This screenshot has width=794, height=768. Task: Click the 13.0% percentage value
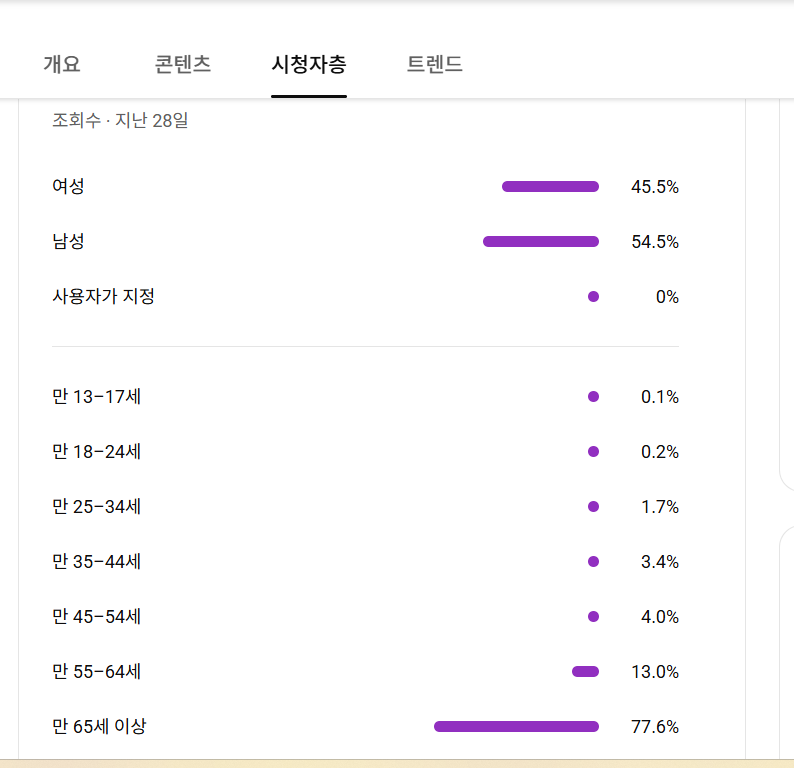tap(655, 672)
